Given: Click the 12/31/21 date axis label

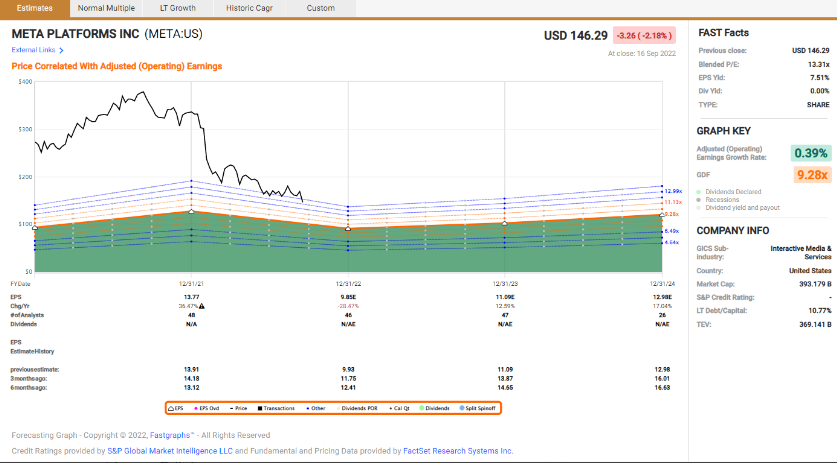Looking at the screenshot, I should click(x=192, y=284).
